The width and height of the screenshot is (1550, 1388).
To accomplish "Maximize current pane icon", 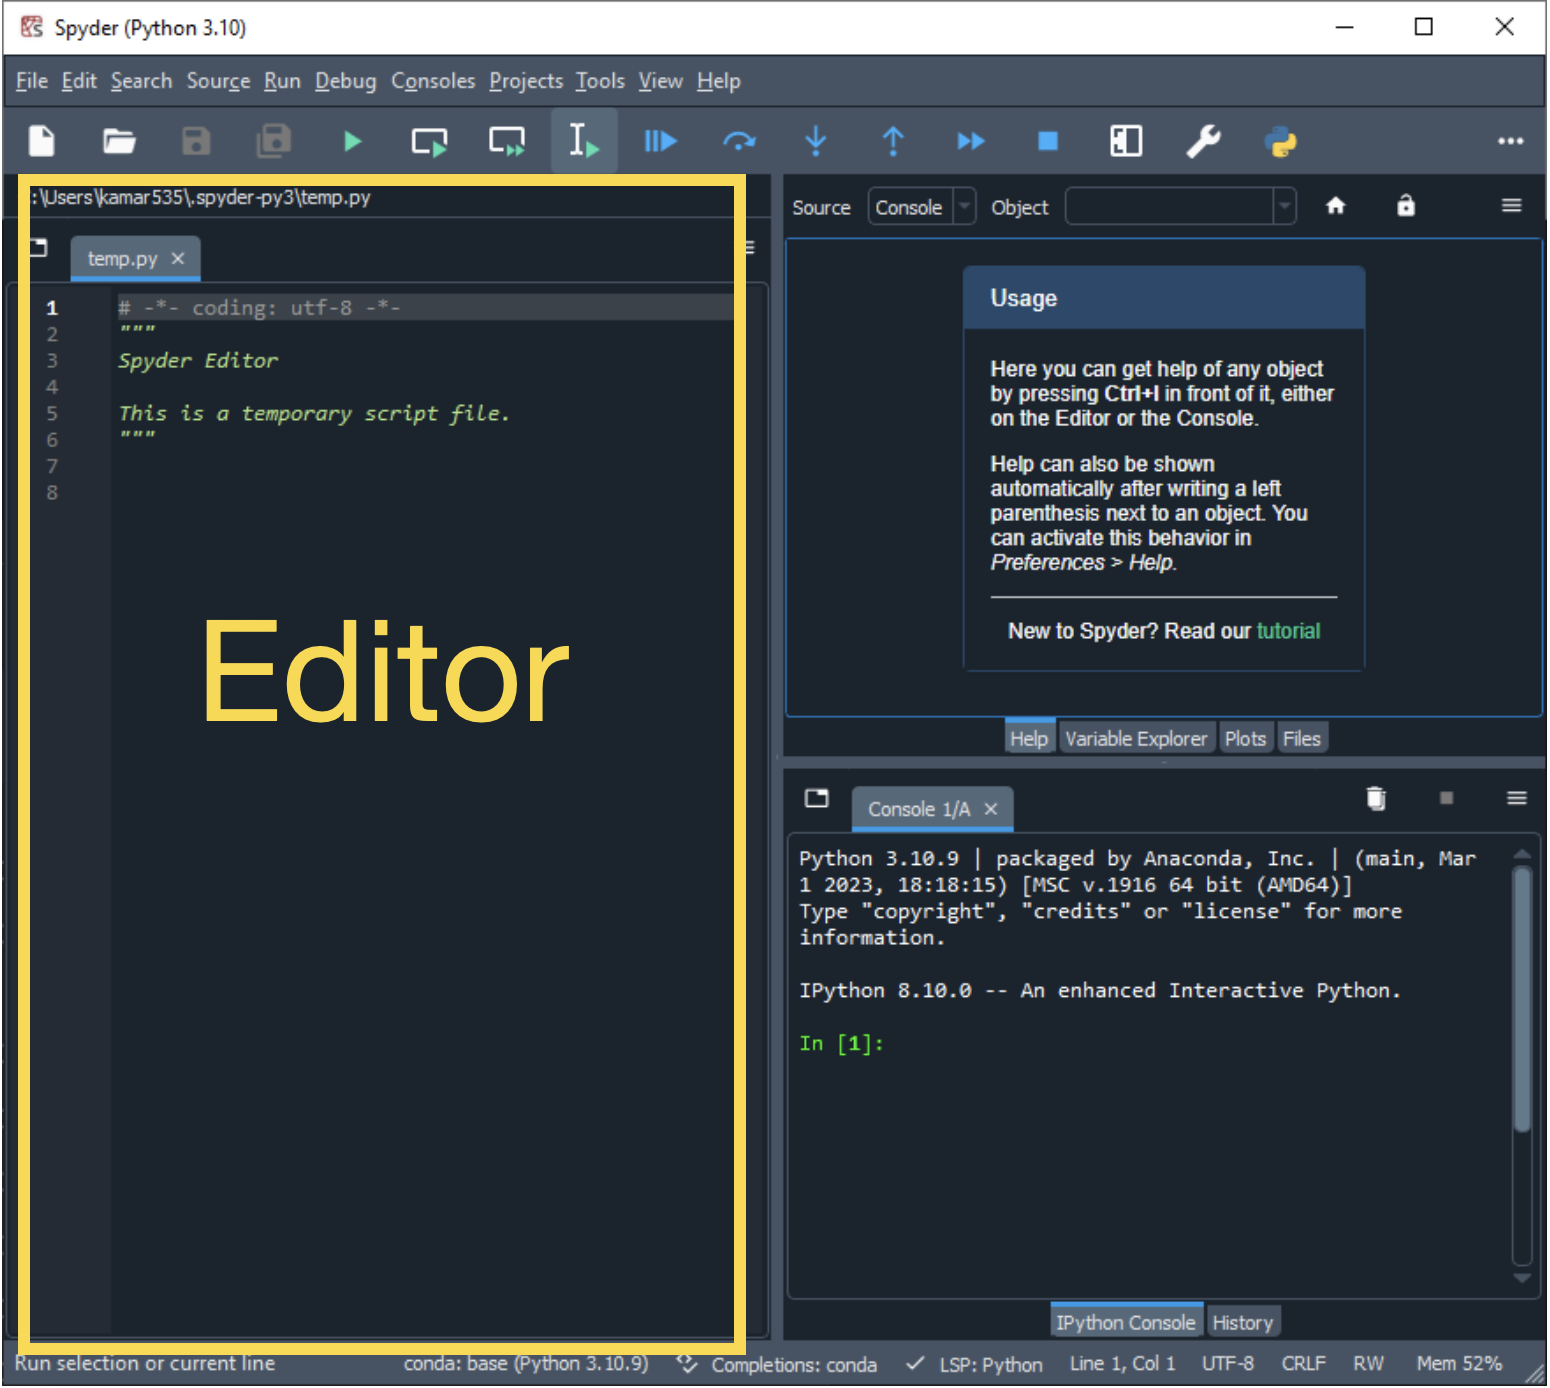I will click(1126, 141).
